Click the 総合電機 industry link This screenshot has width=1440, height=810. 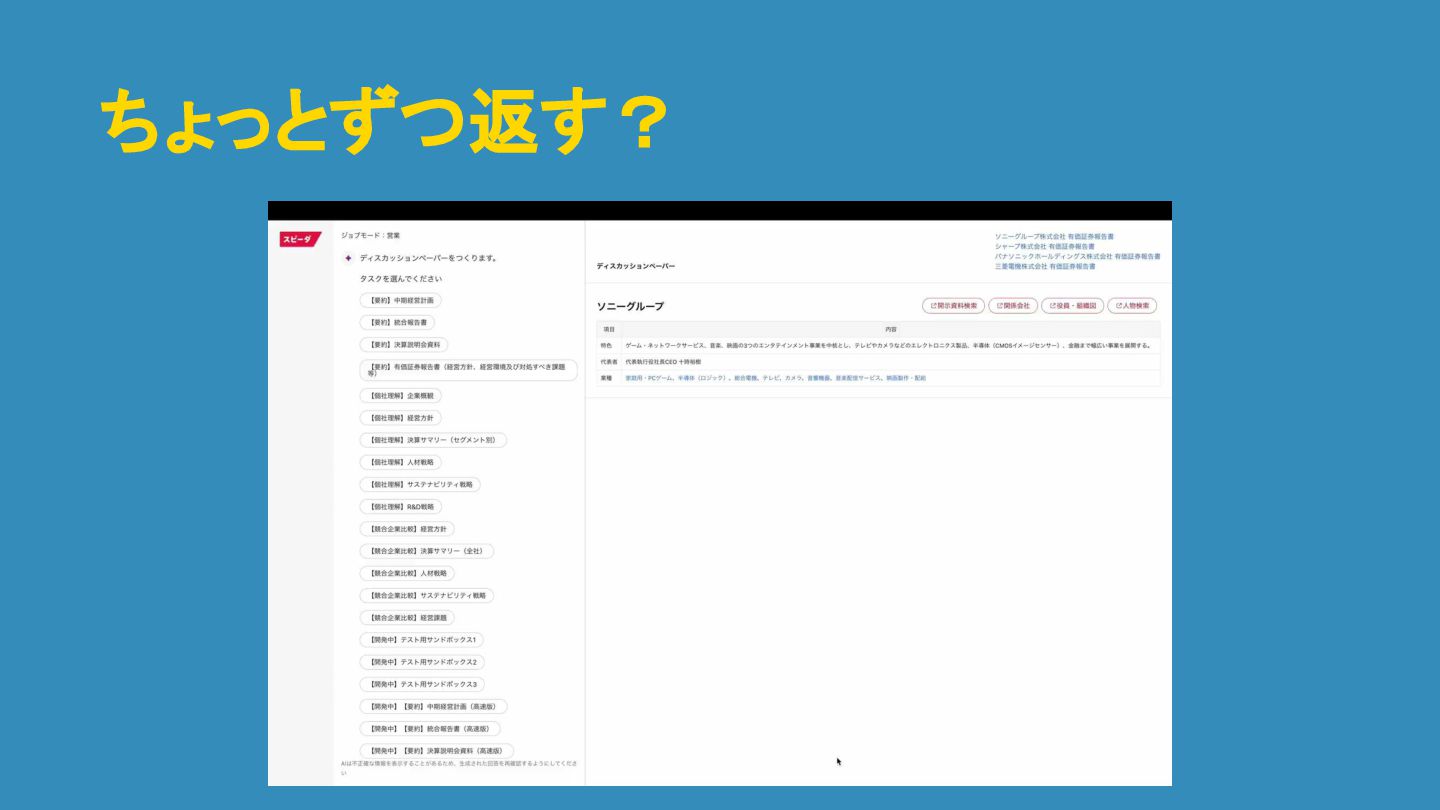tap(745, 378)
